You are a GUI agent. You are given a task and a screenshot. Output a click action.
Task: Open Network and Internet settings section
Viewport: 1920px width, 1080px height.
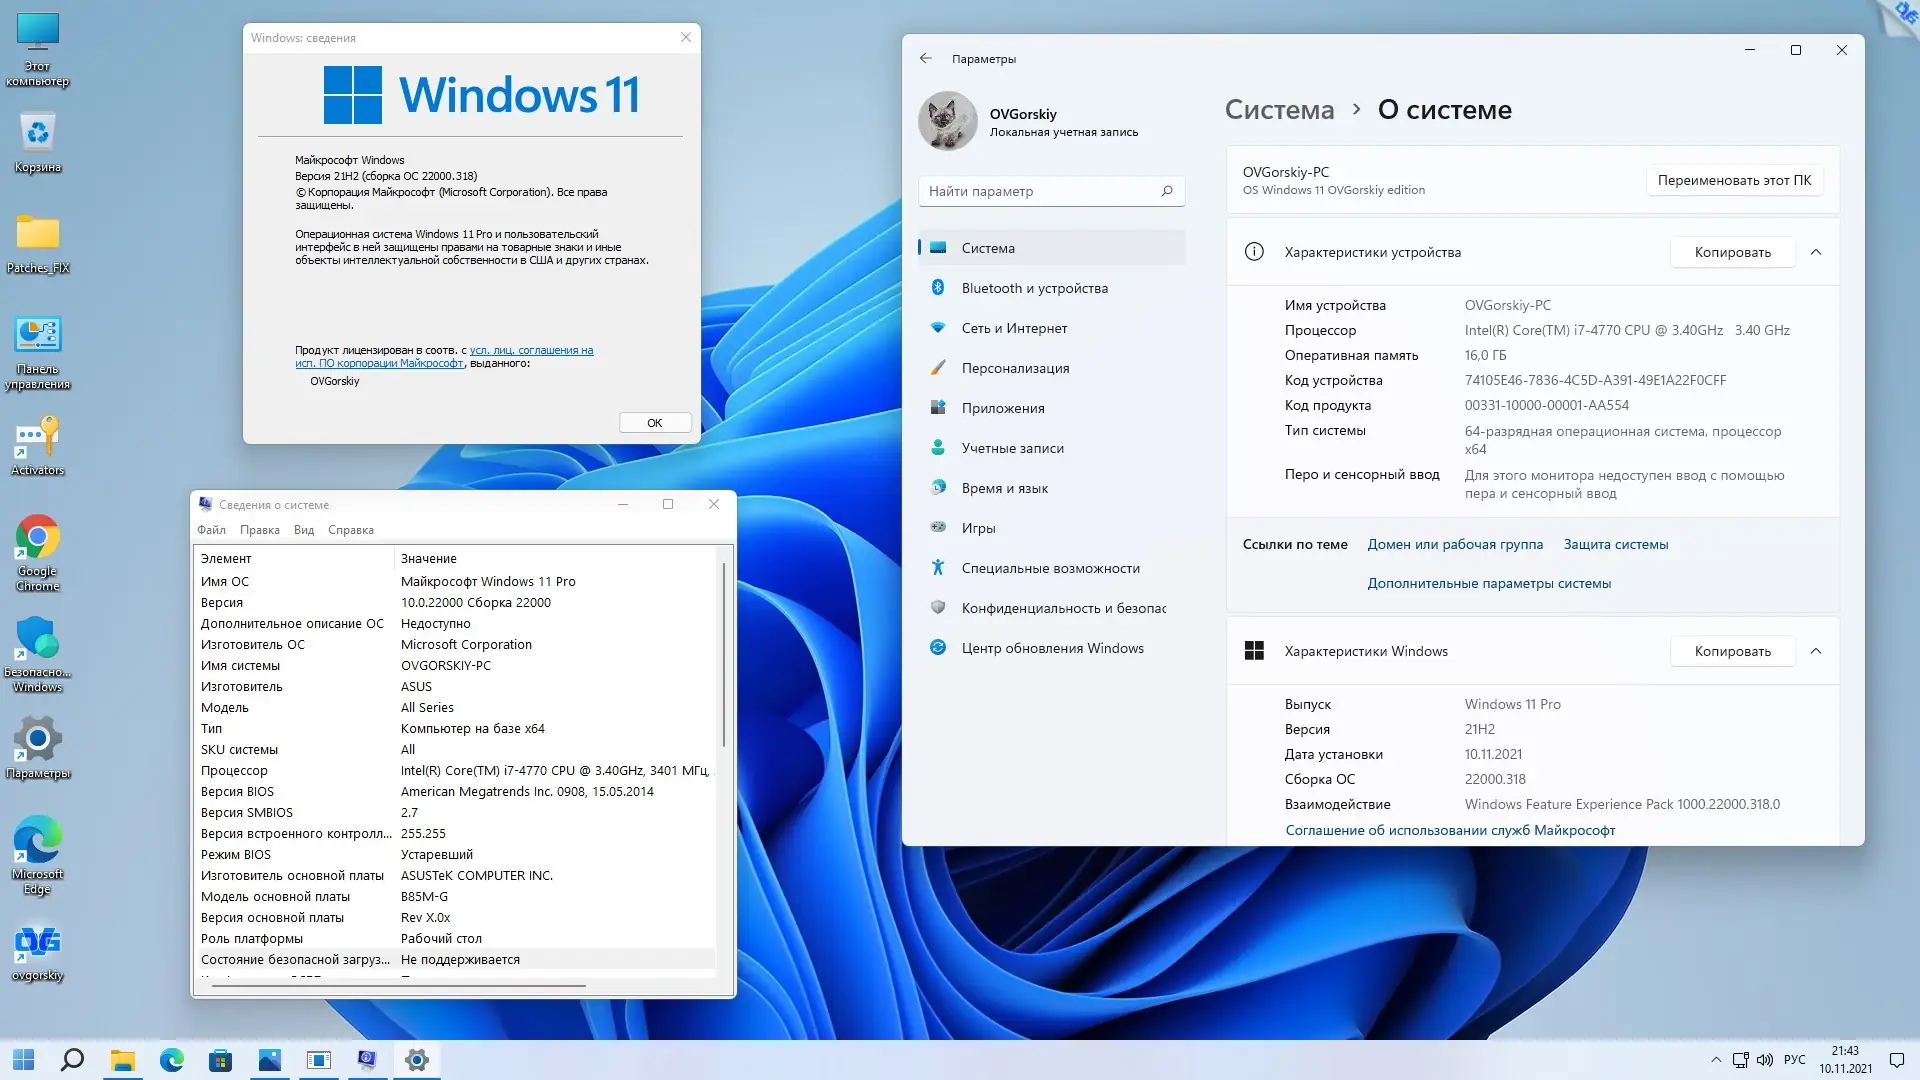1014,328
